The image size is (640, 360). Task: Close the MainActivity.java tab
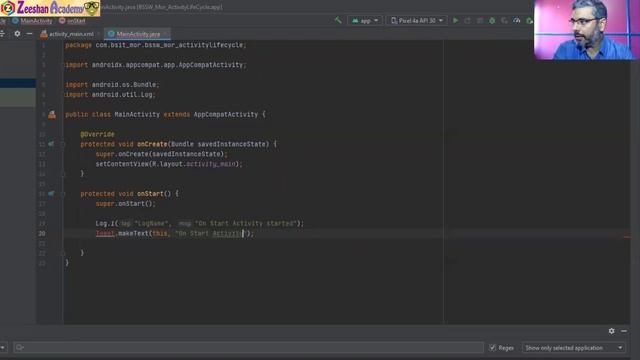click(166, 34)
